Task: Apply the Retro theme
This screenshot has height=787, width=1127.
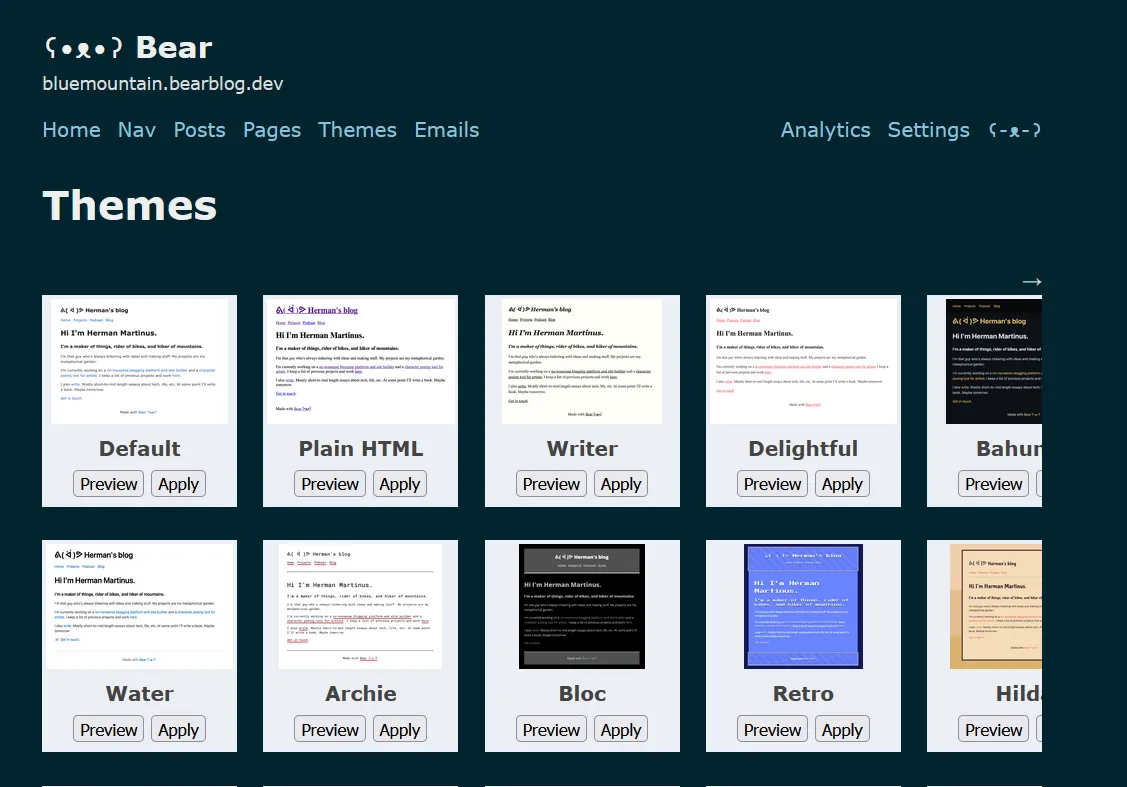Action: pos(842,730)
